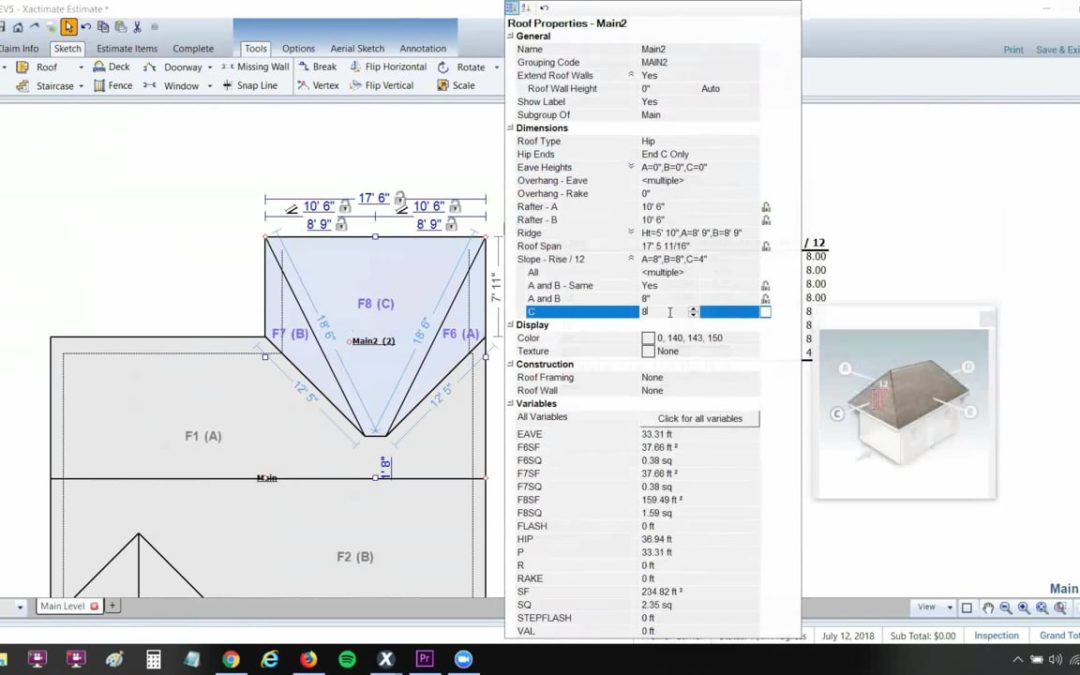Select the Vertex tool

tap(318, 85)
